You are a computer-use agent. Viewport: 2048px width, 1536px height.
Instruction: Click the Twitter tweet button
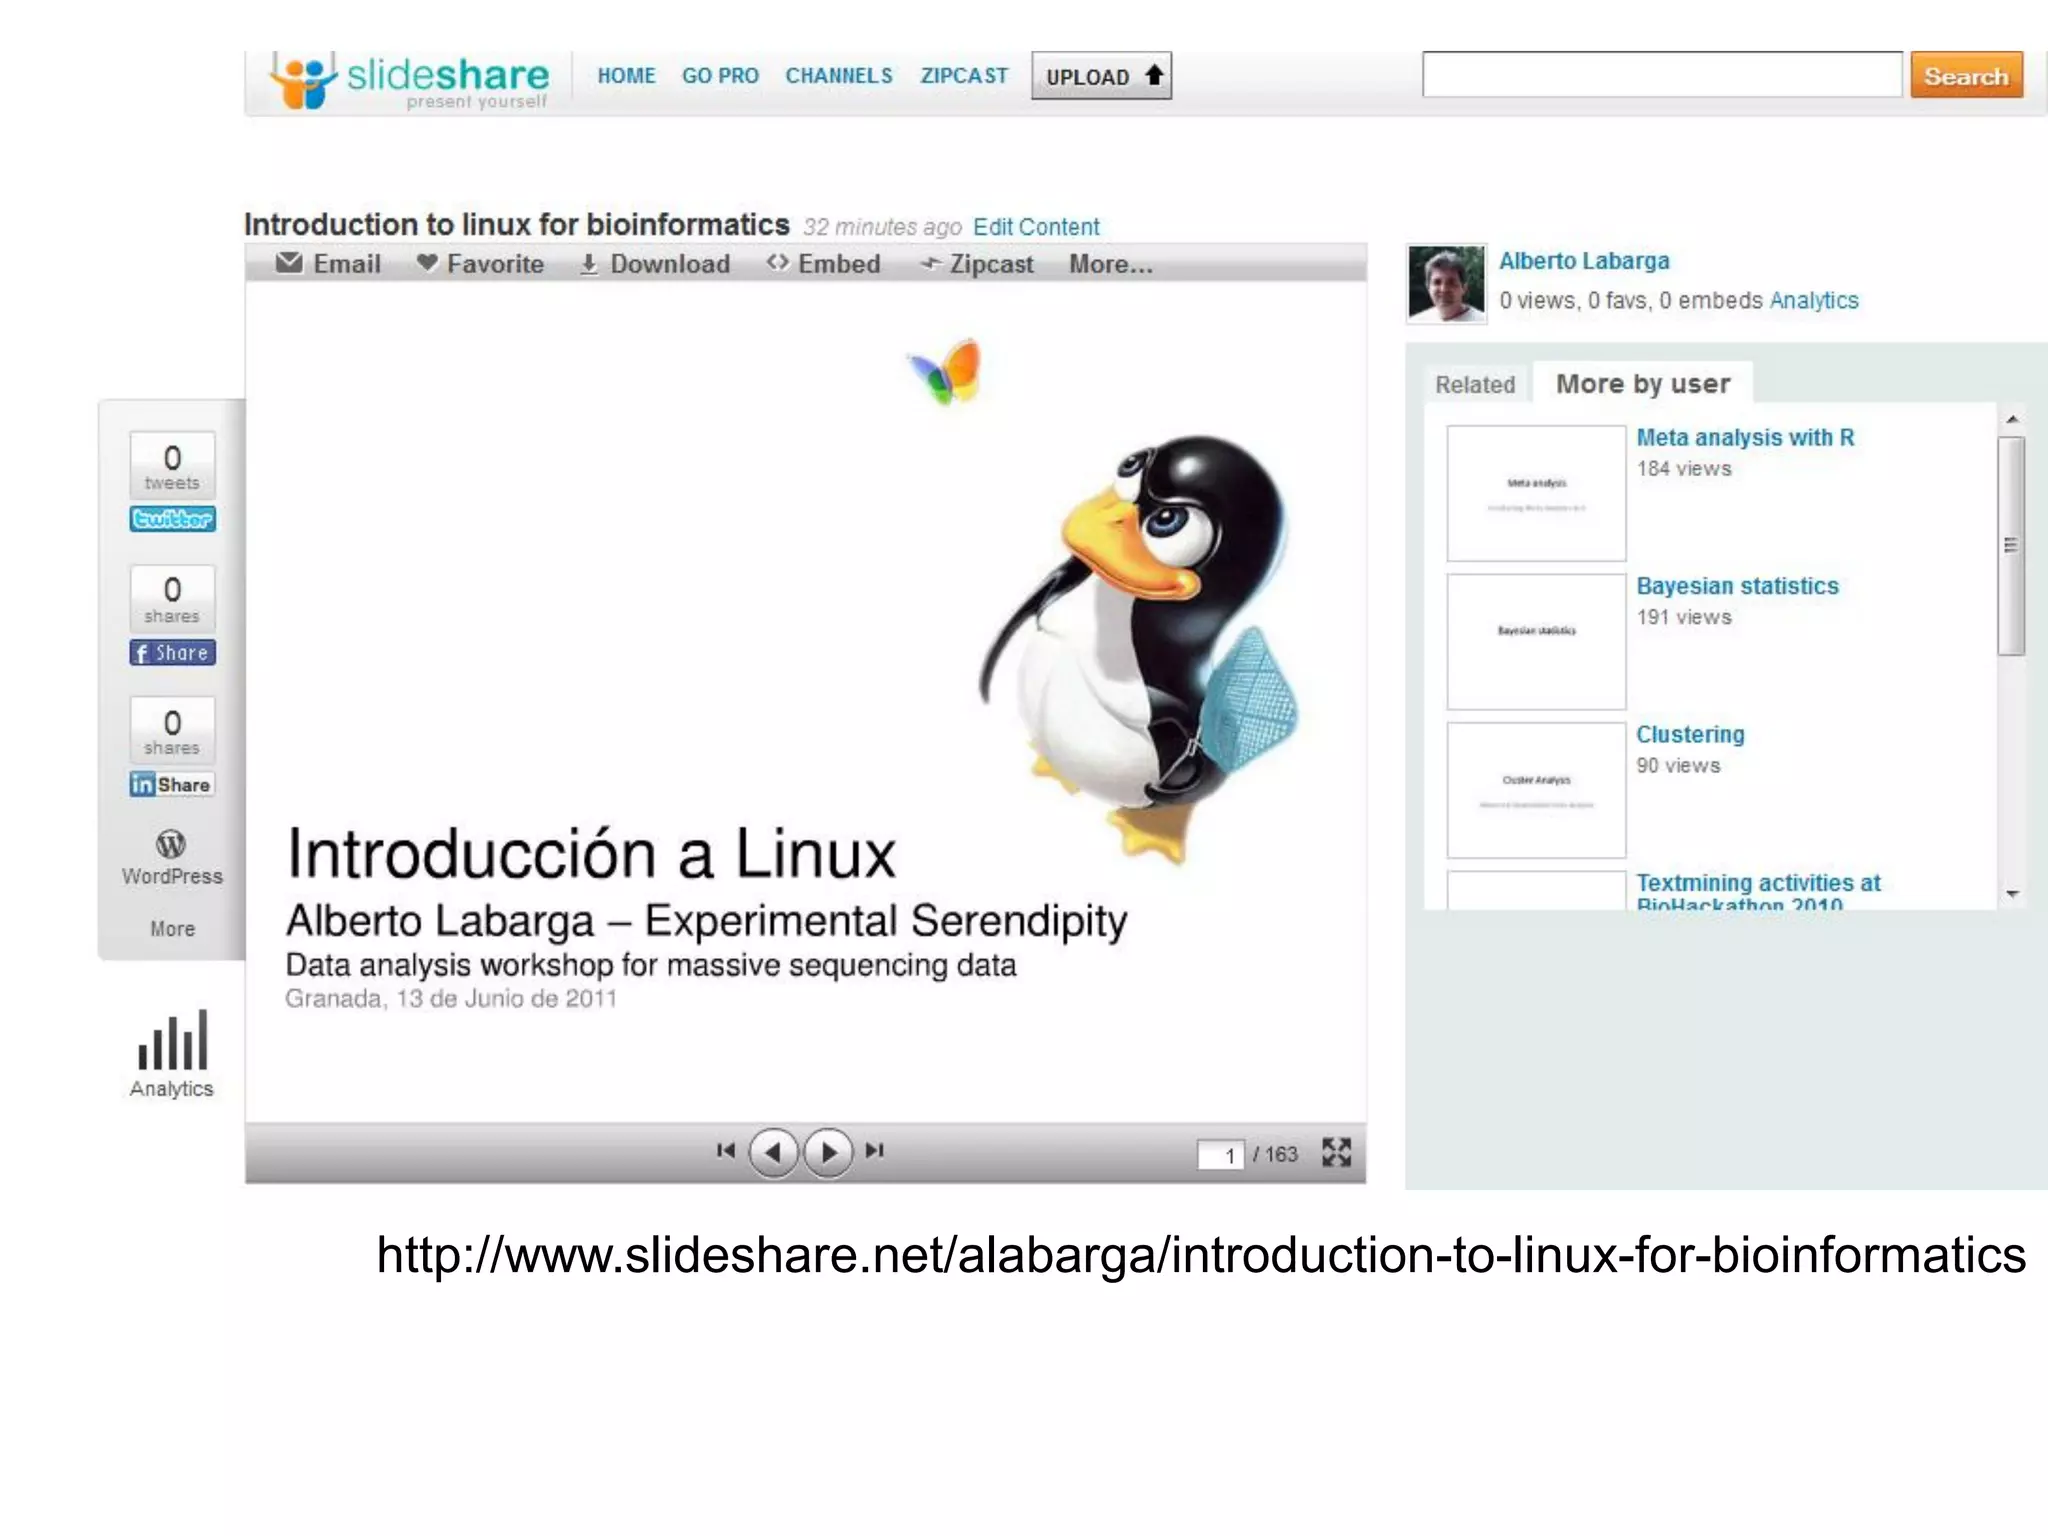(172, 519)
